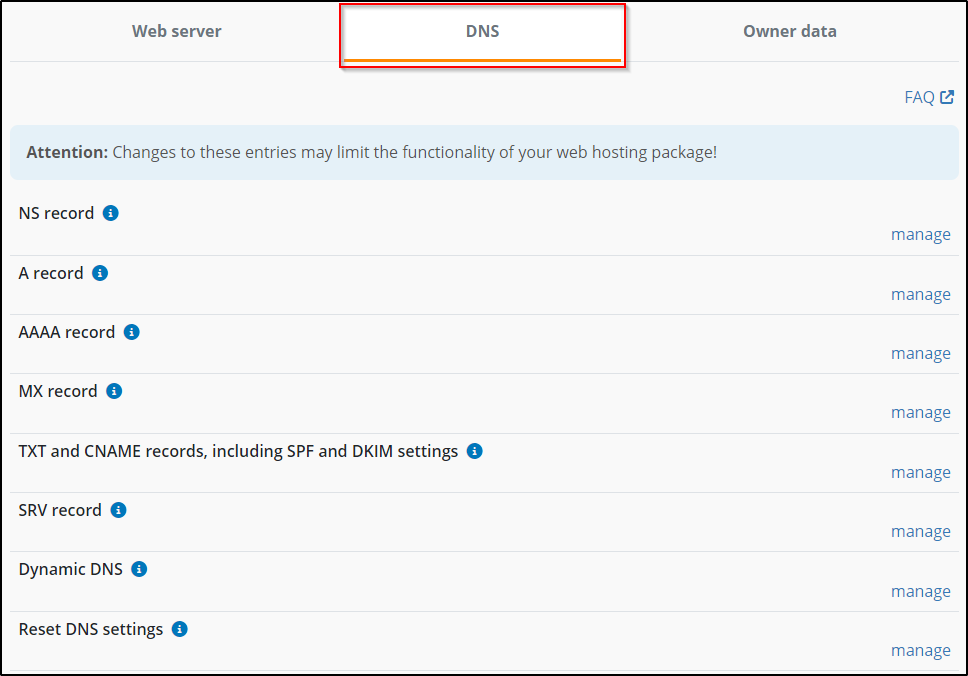Click the Dynamic DNS info icon

pos(139,569)
